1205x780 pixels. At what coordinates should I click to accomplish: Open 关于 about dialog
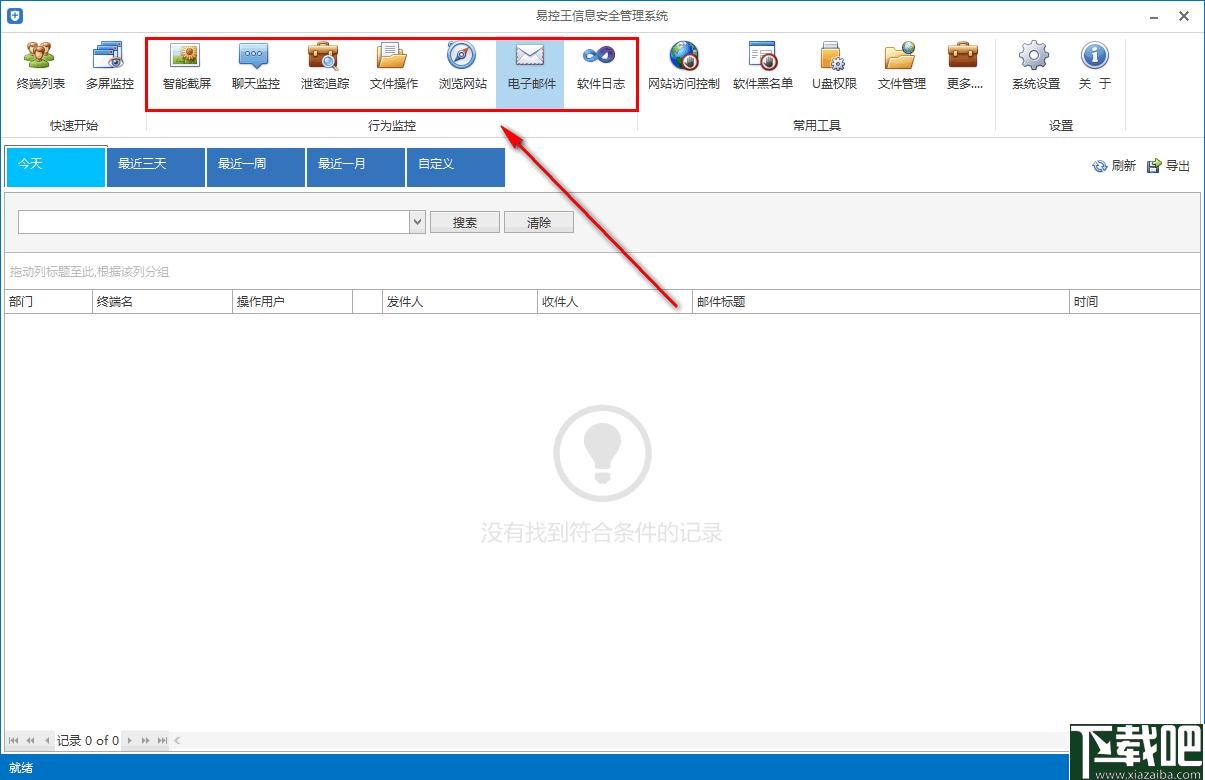coord(1095,66)
